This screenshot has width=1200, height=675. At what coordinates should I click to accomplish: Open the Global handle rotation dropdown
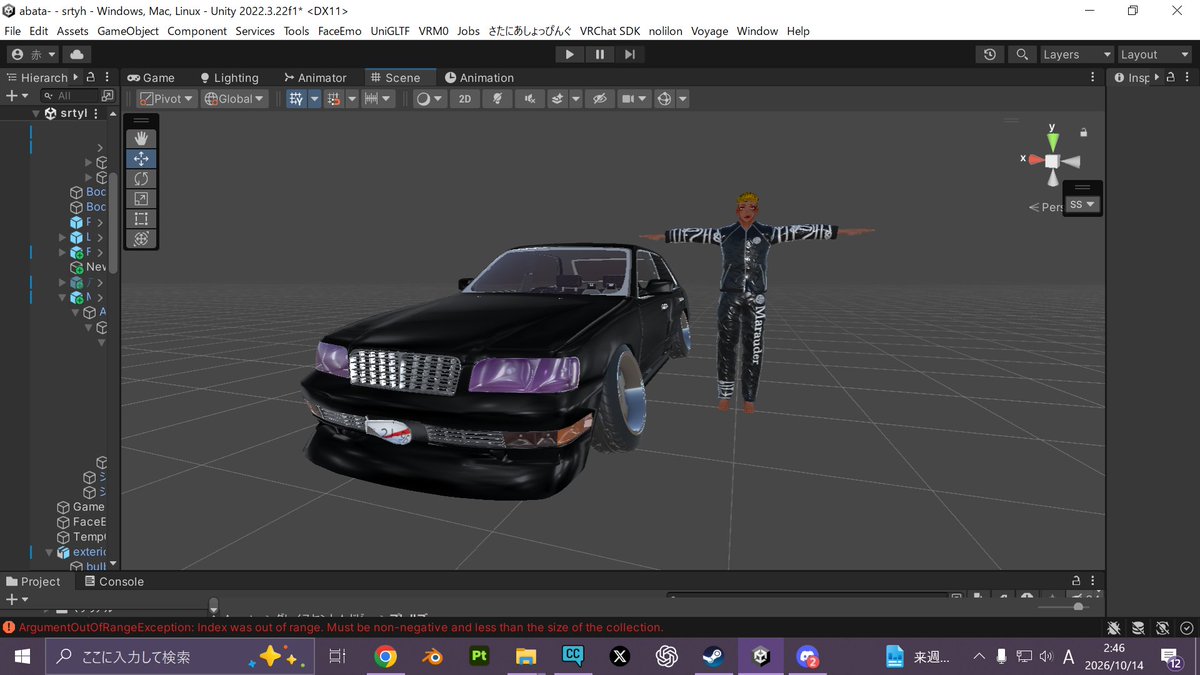[235, 98]
